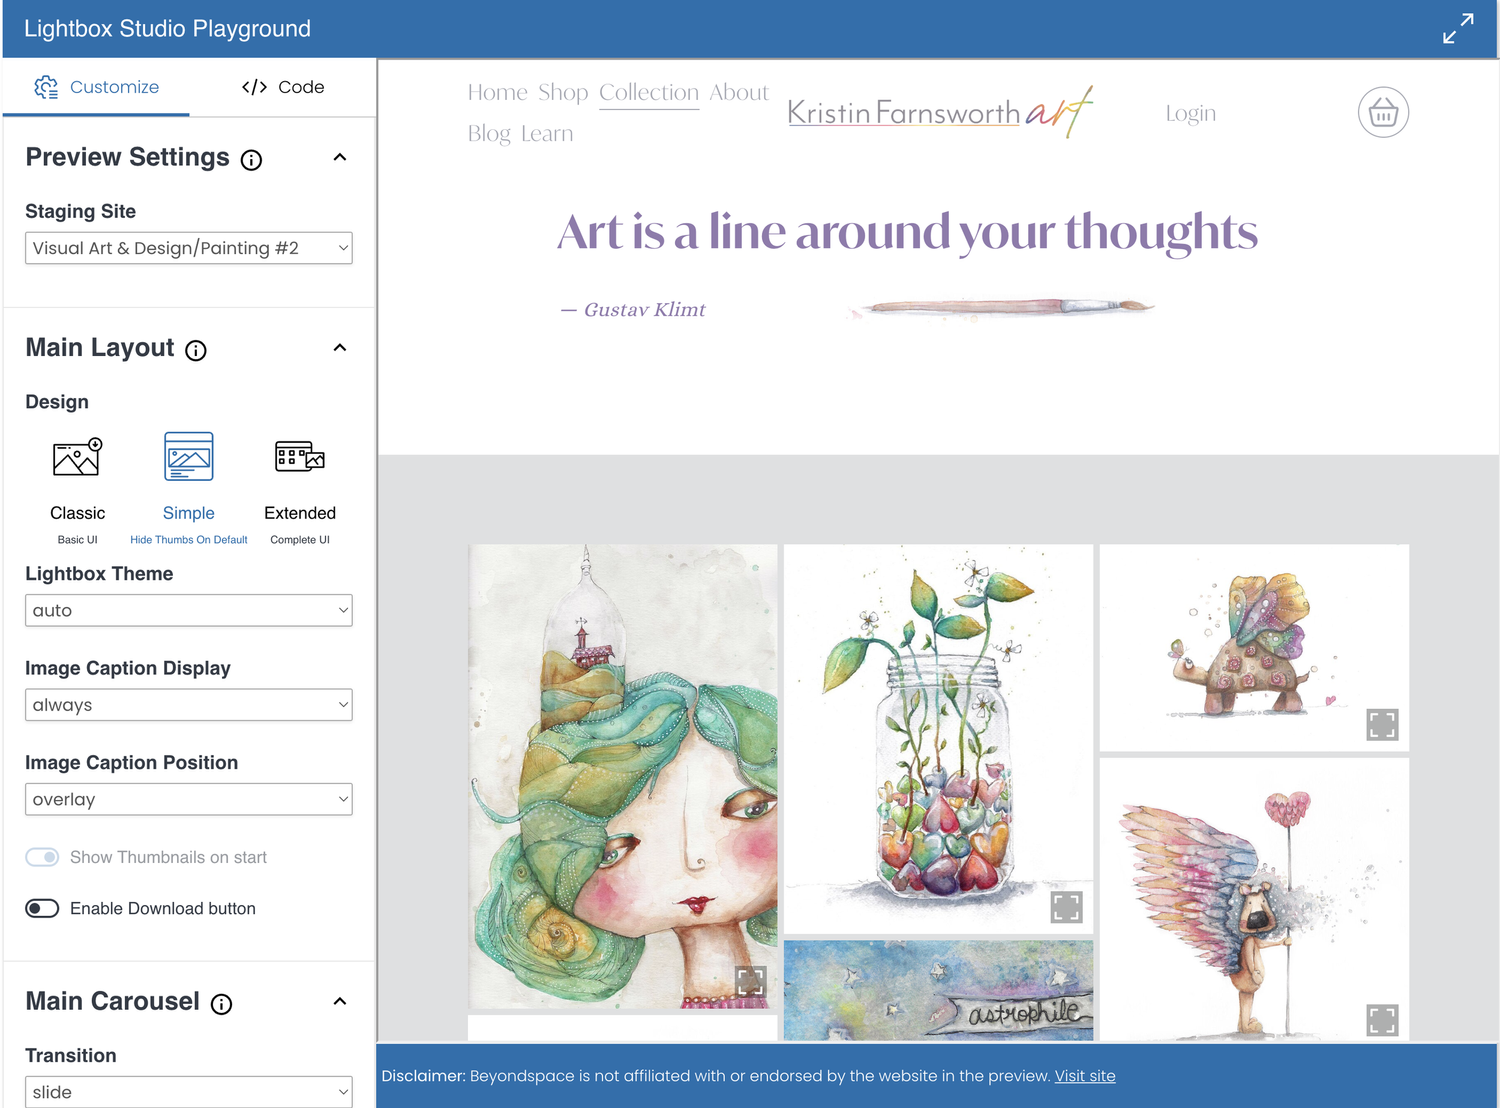Click the Kristin Farnsworth art logo

(x=940, y=112)
